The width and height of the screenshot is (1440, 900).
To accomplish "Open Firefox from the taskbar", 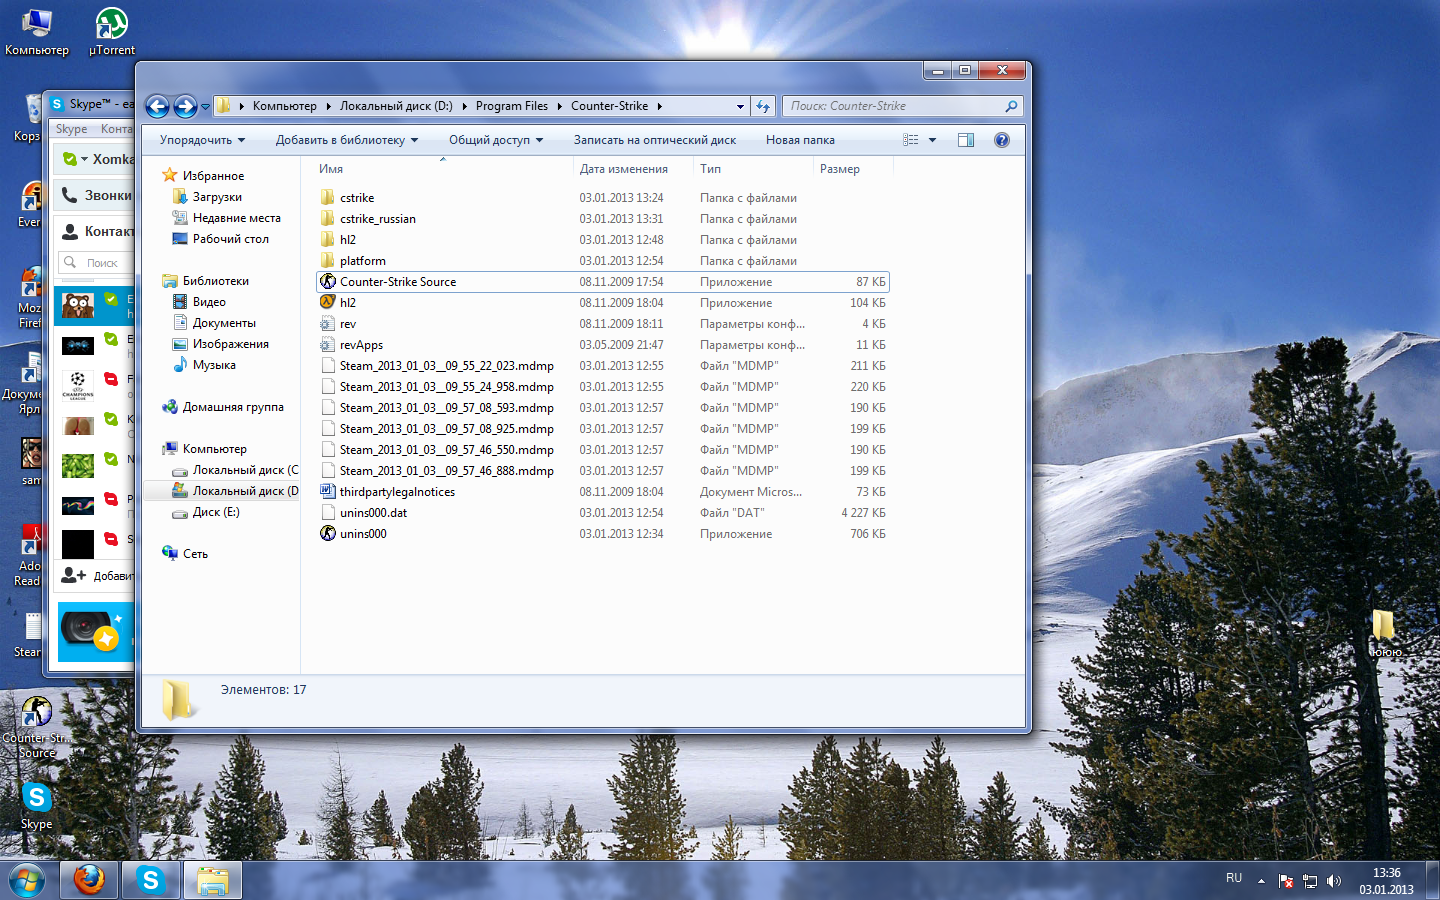I will [x=89, y=880].
